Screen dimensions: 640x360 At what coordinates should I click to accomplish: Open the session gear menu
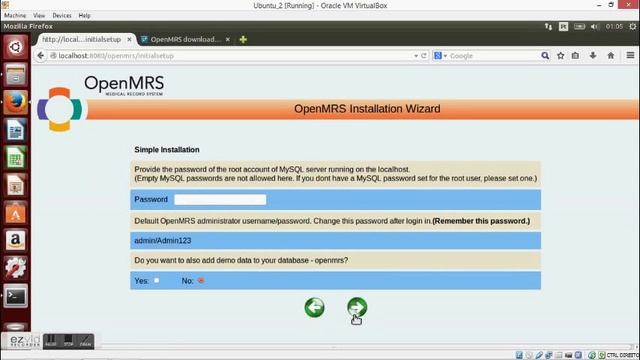click(633, 27)
